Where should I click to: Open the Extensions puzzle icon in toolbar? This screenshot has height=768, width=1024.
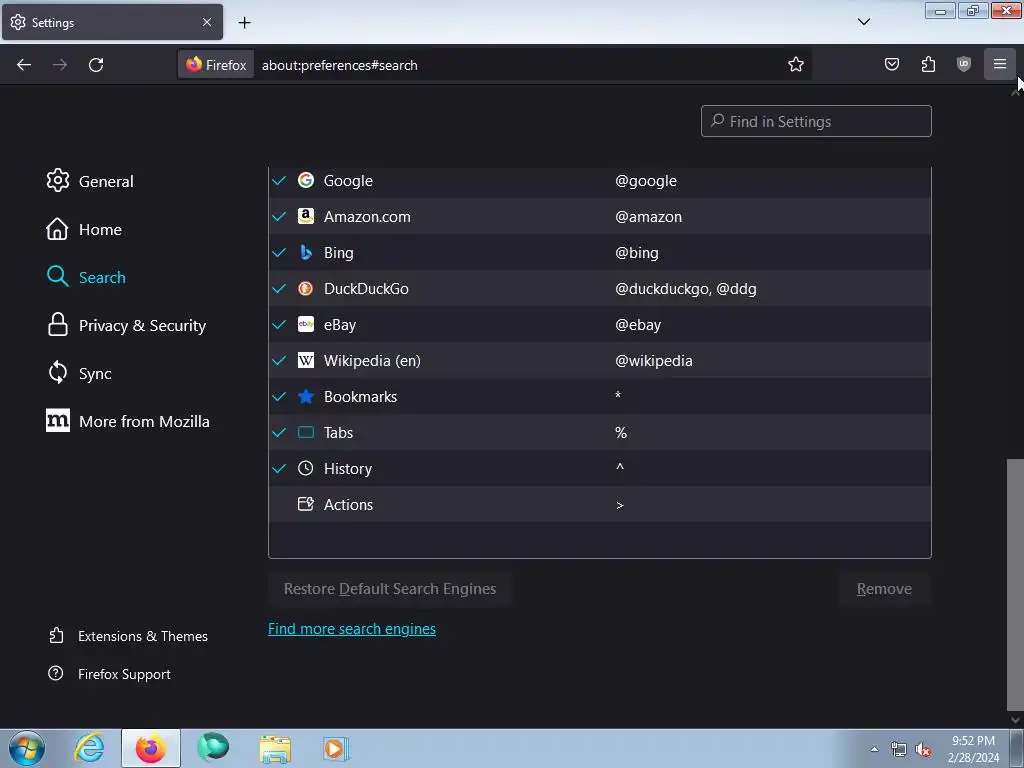[928, 64]
